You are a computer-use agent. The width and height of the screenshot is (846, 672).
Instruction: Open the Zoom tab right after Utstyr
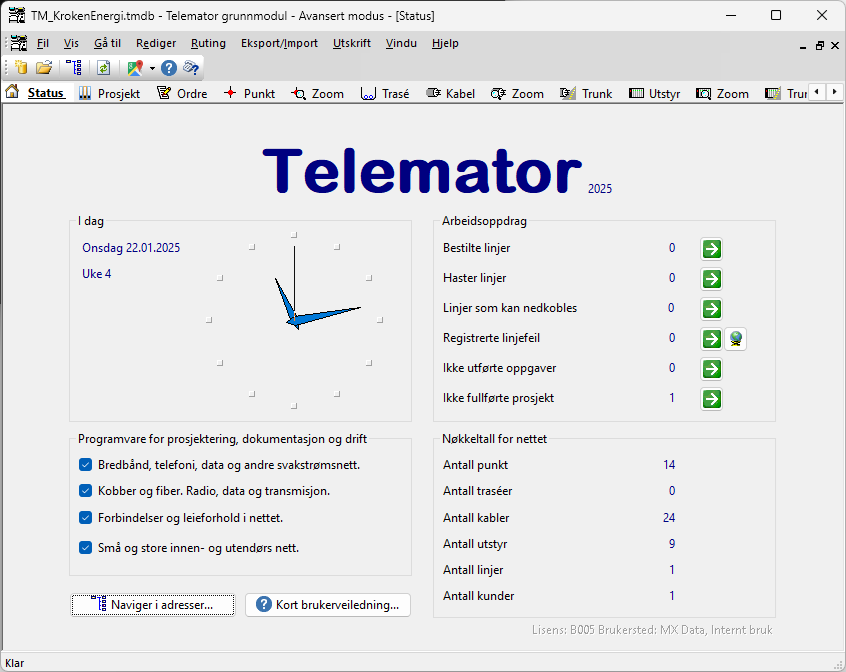[722, 93]
